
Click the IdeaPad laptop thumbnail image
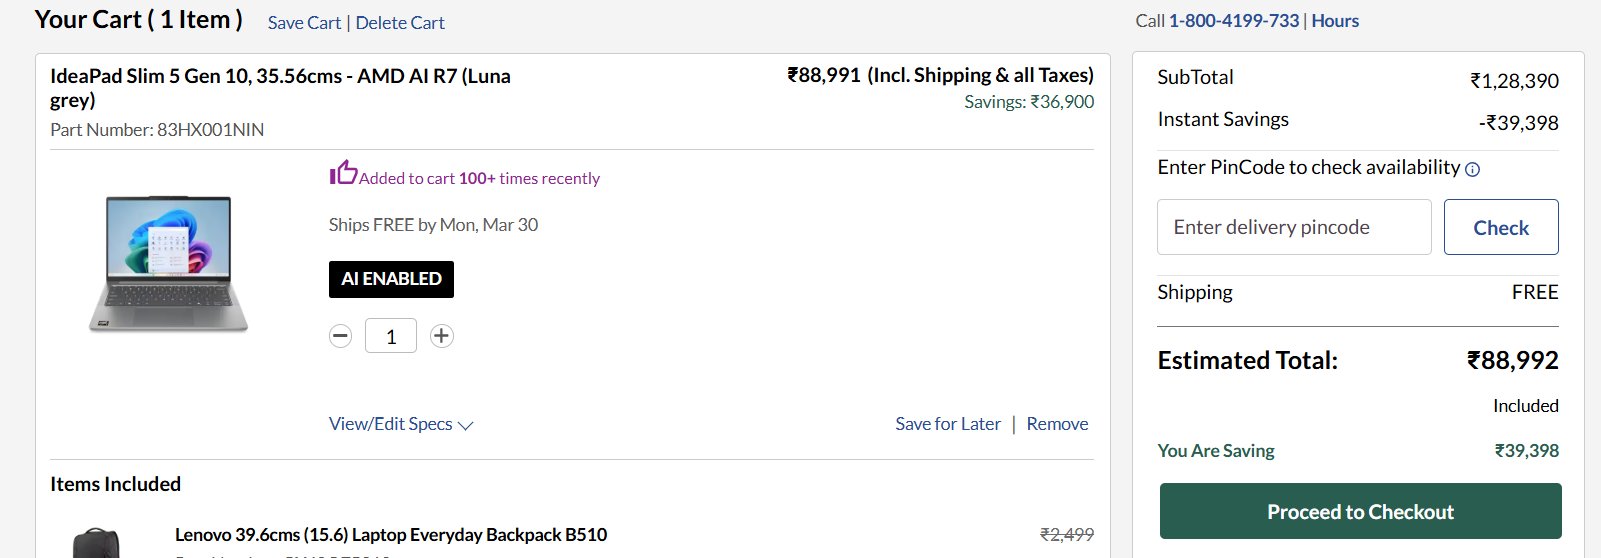tap(168, 263)
